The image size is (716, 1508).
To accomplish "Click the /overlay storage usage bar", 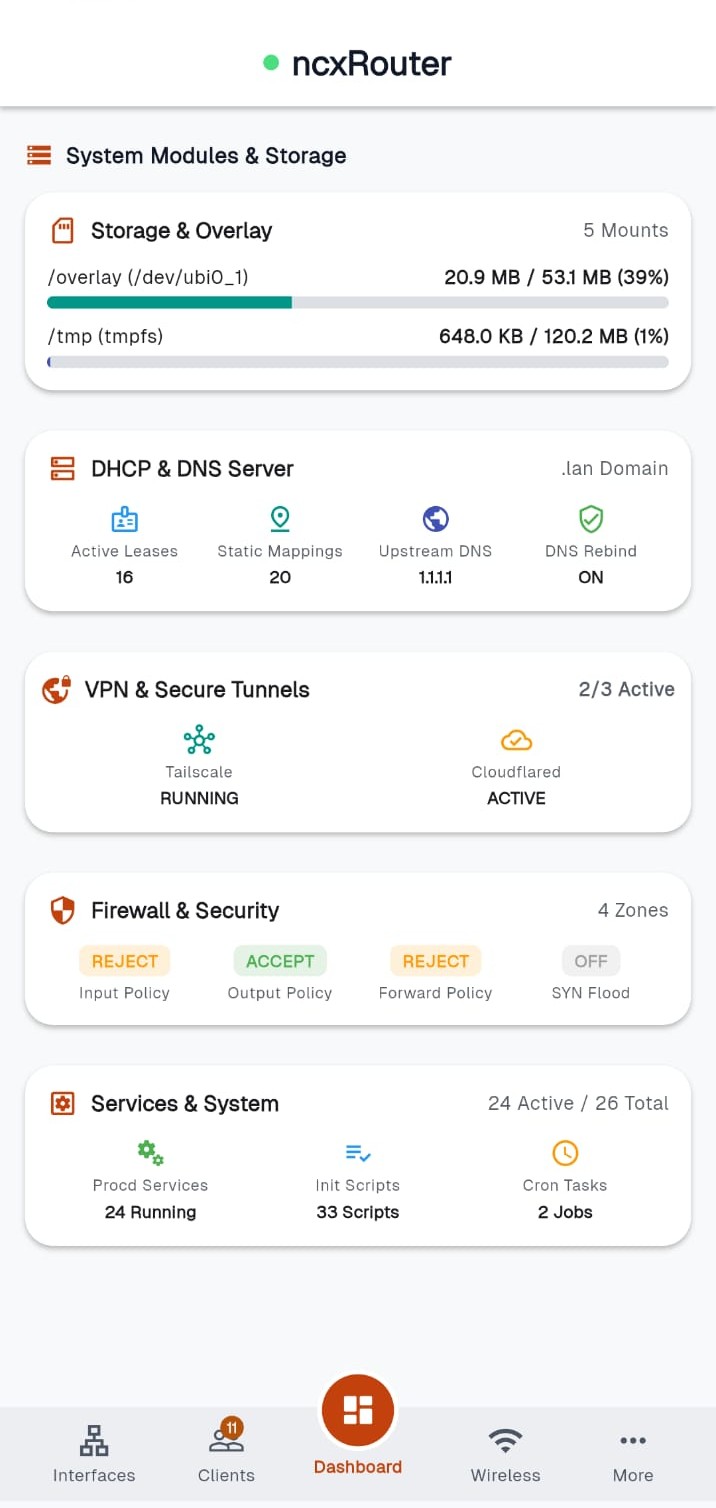I will [358, 302].
